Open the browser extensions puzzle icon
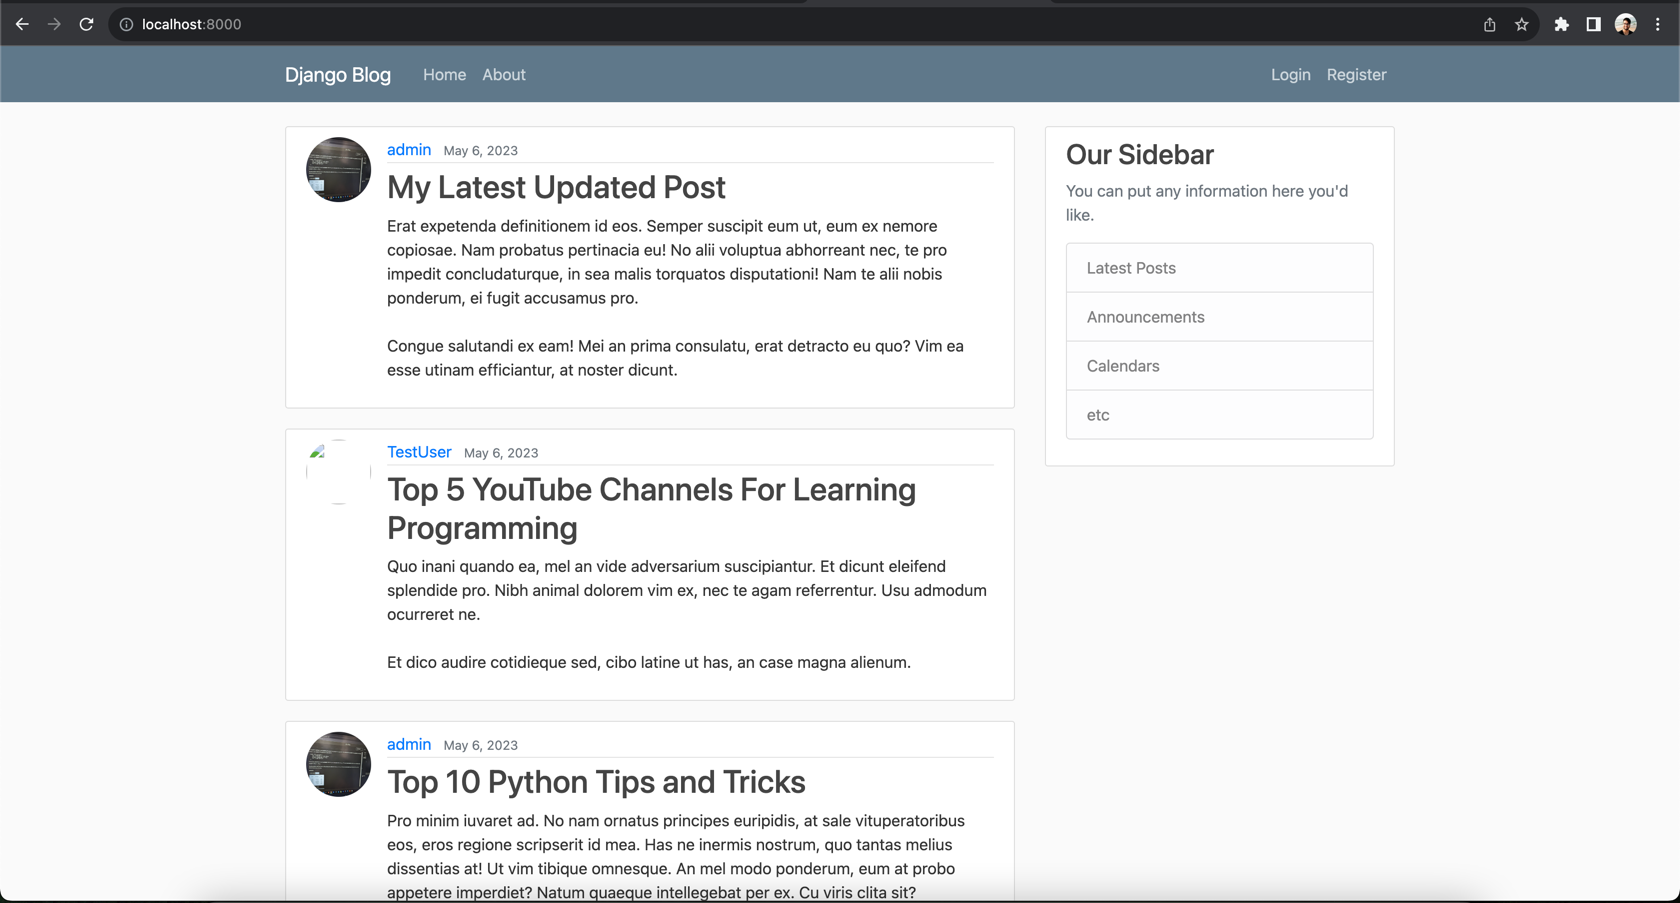The width and height of the screenshot is (1680, 903). (1561, 24)
